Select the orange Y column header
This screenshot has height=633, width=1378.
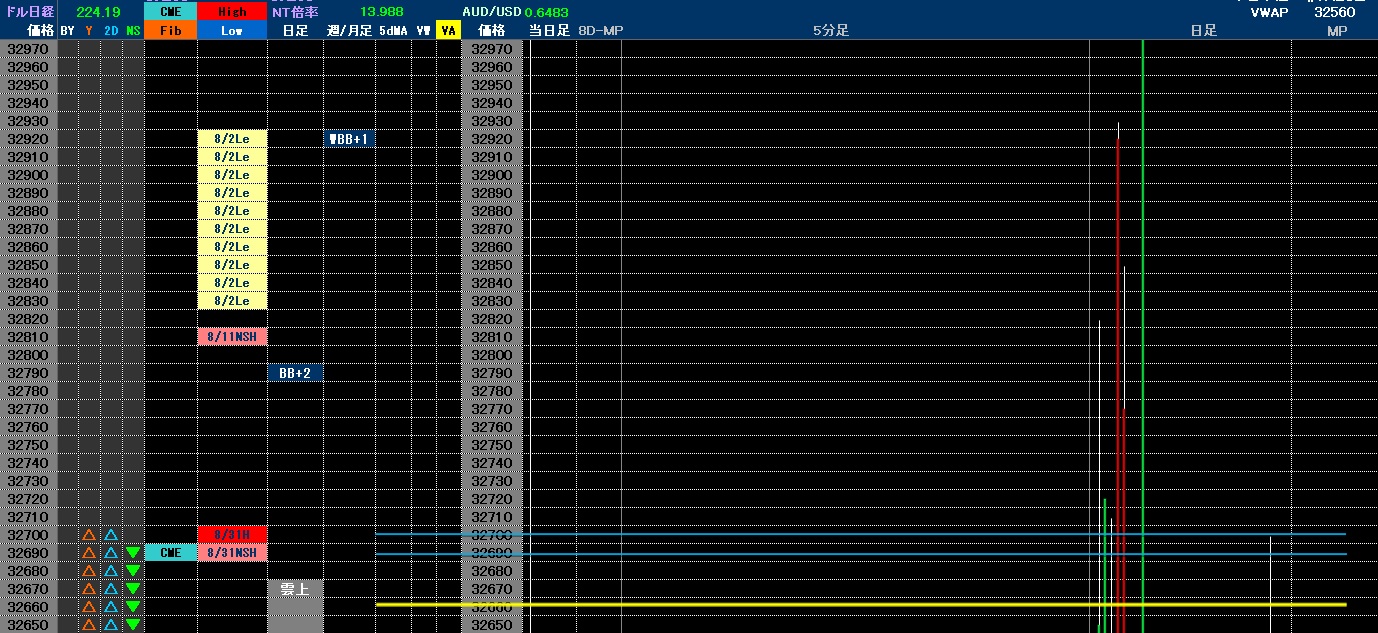(x=89, y=31)
